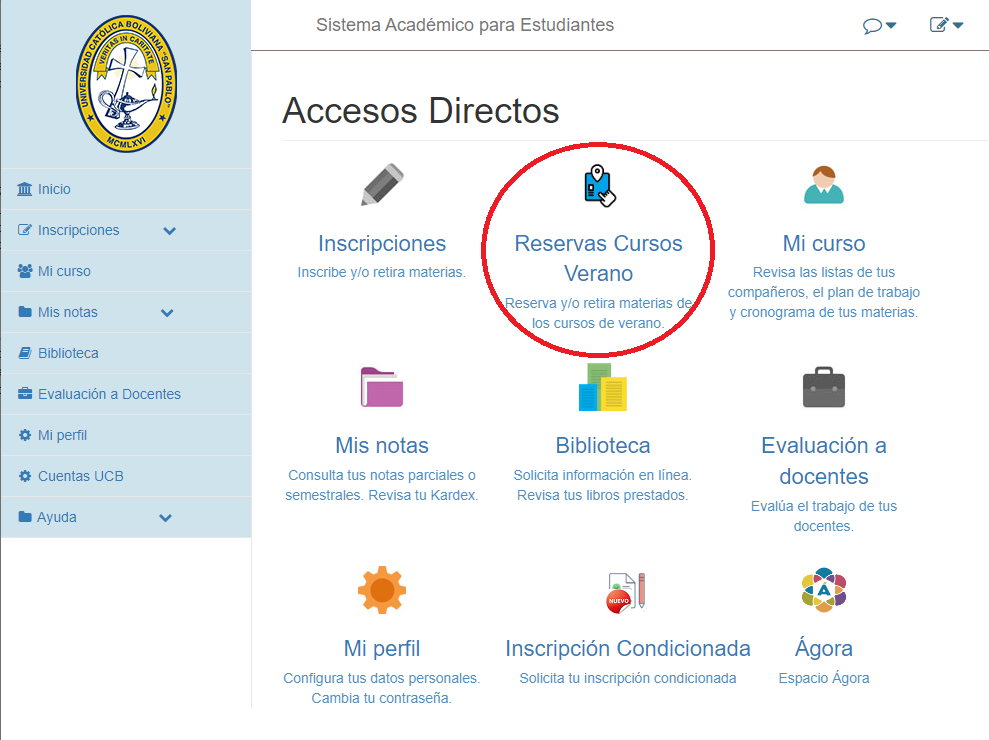Click the orange gear Mi perfil icon

pos(382,590)
